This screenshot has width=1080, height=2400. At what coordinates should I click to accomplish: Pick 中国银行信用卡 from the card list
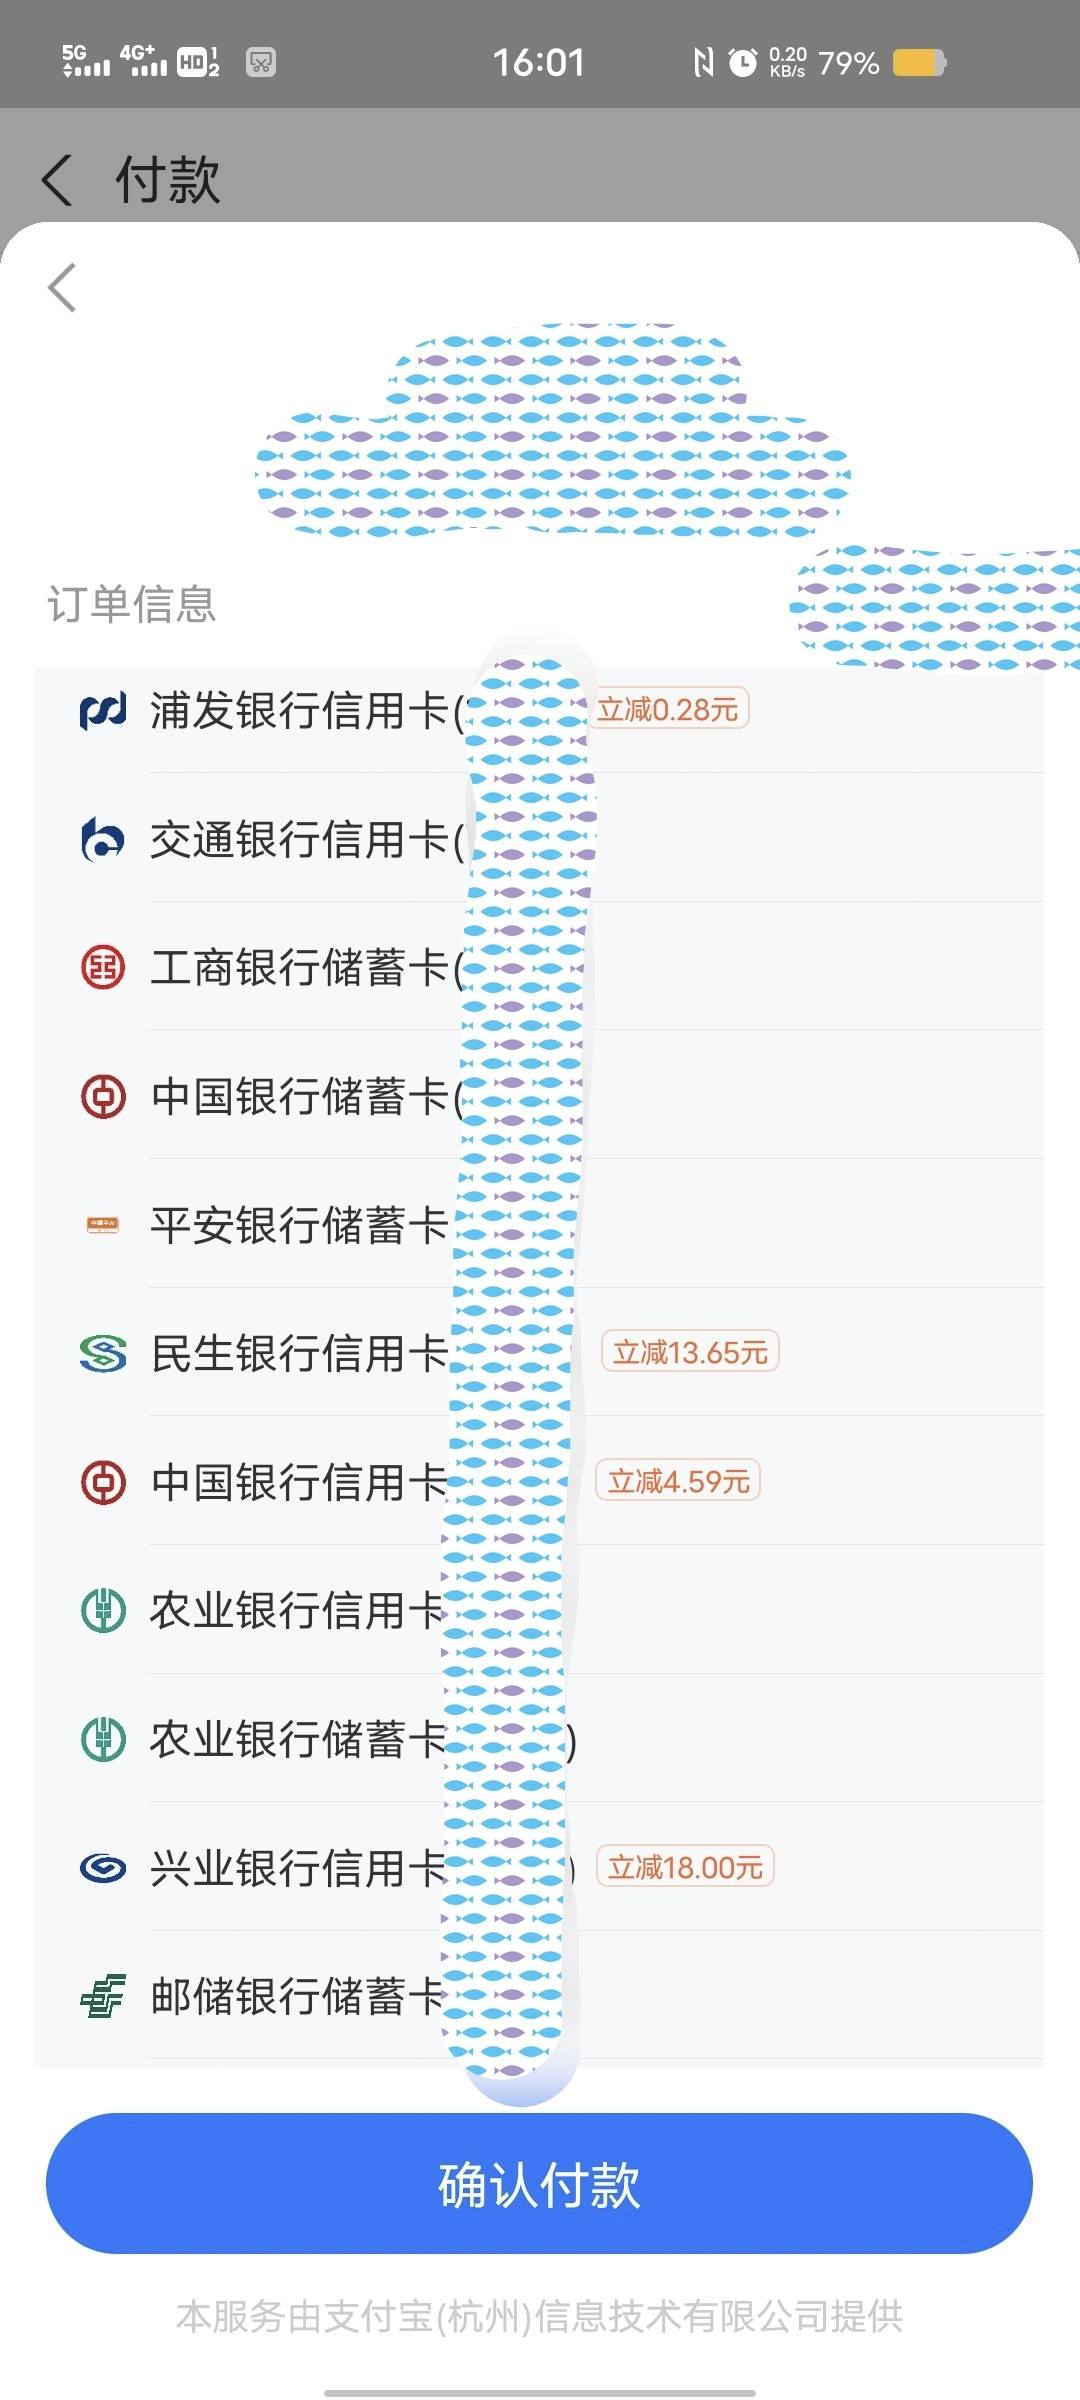coord(539,1482)
